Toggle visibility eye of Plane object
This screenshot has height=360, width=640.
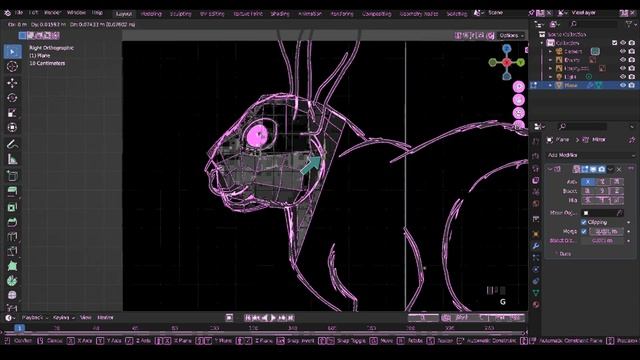[623, 85]
